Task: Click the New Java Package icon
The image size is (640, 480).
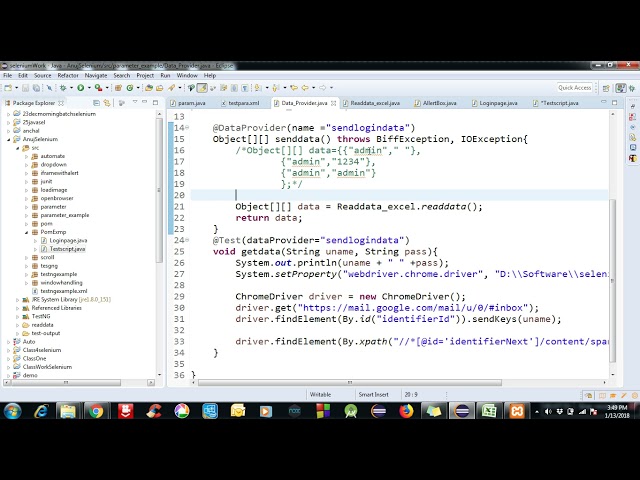Action: [118, 88]
